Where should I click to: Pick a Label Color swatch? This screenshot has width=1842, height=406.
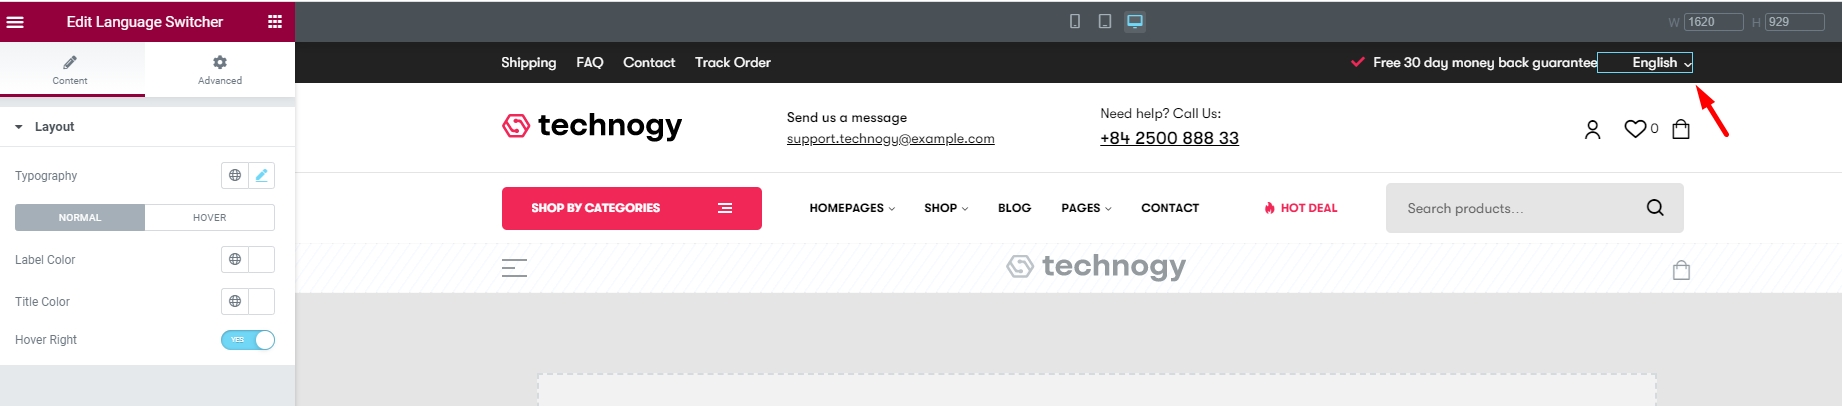point(262,260)
